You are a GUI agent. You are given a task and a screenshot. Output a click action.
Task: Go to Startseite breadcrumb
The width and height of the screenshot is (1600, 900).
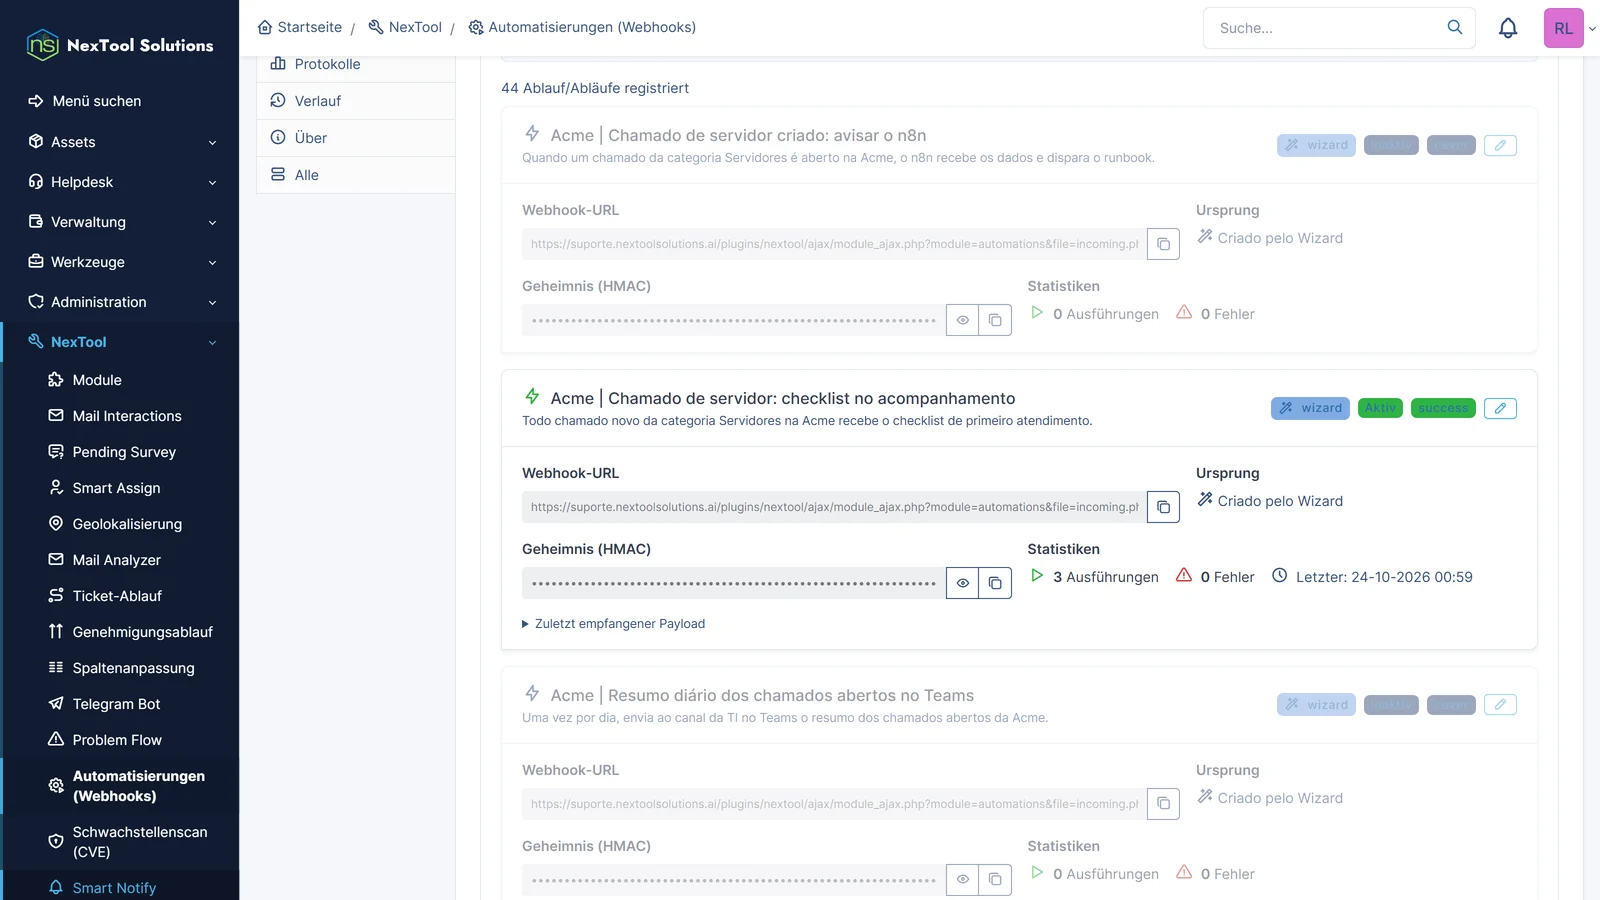click(300, 27)
